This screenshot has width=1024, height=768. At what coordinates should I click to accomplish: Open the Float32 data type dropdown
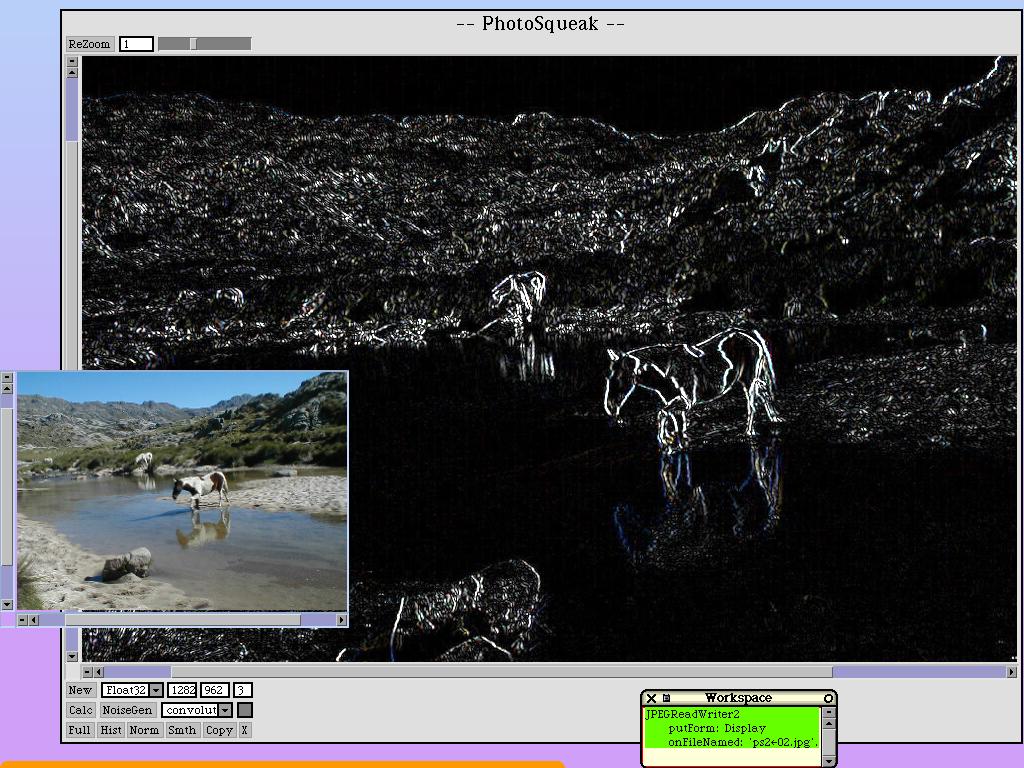pos(156,690)
